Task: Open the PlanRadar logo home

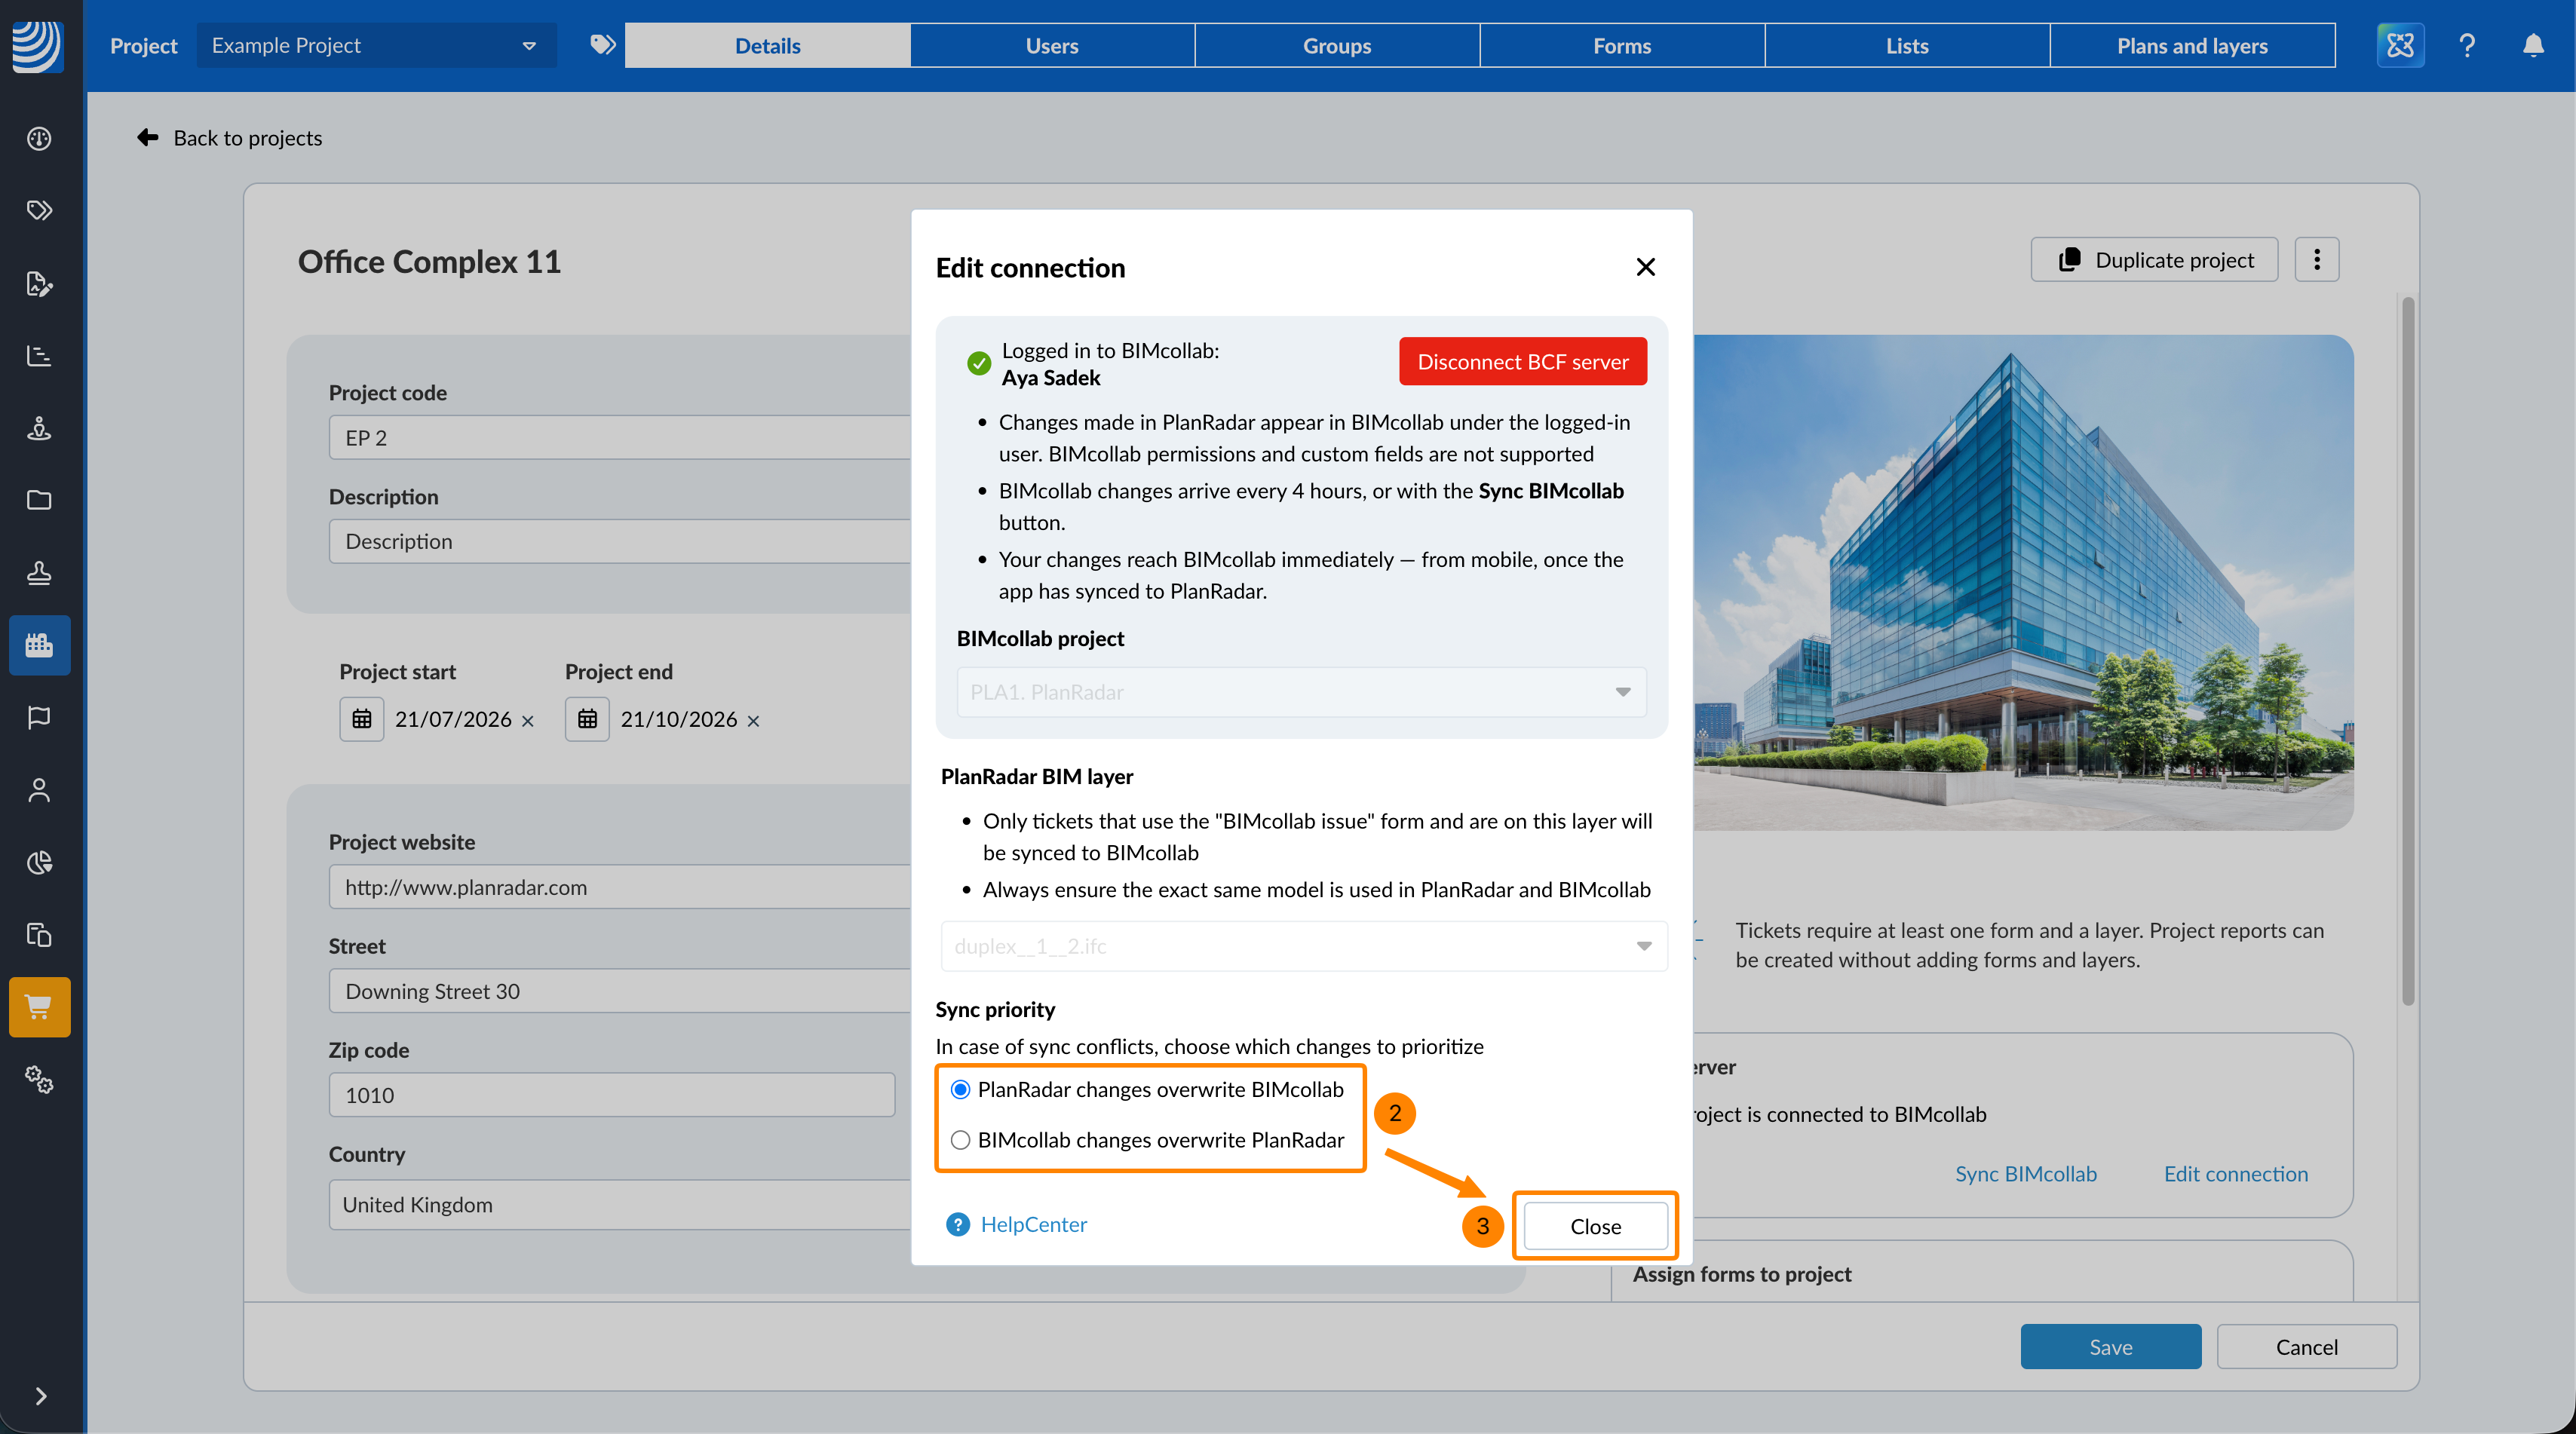Action: (38, 45)
